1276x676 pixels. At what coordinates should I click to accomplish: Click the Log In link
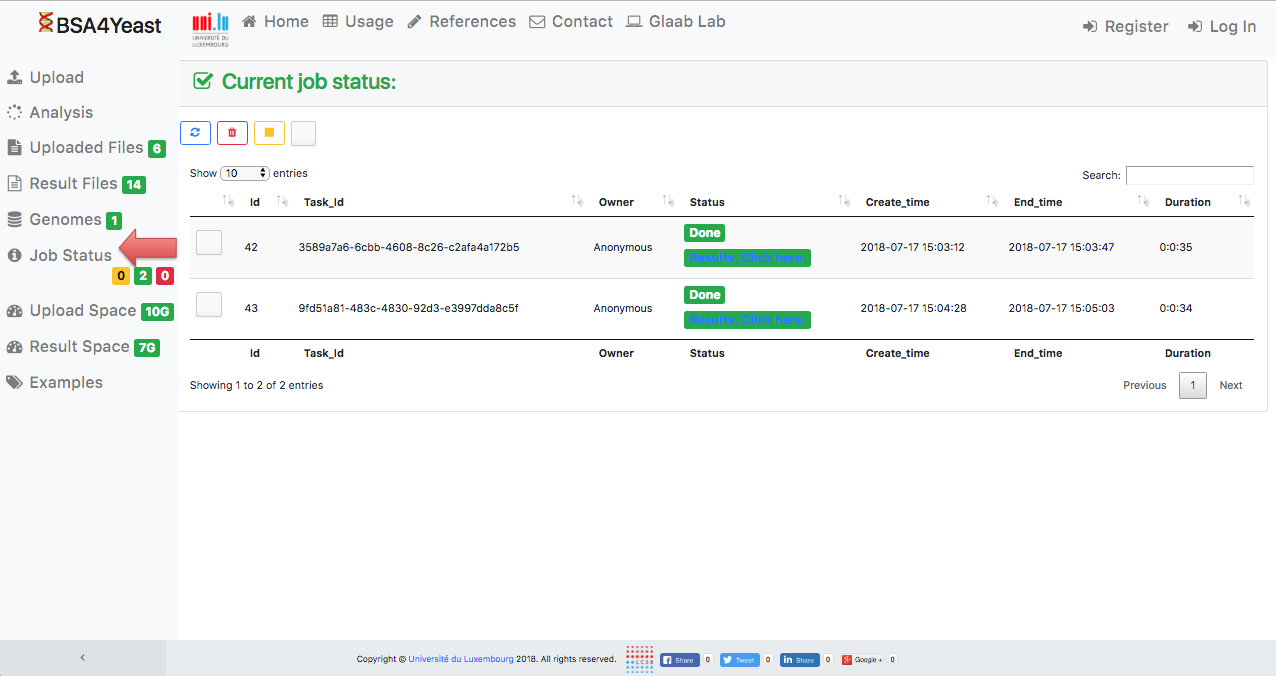point(1222,27)
